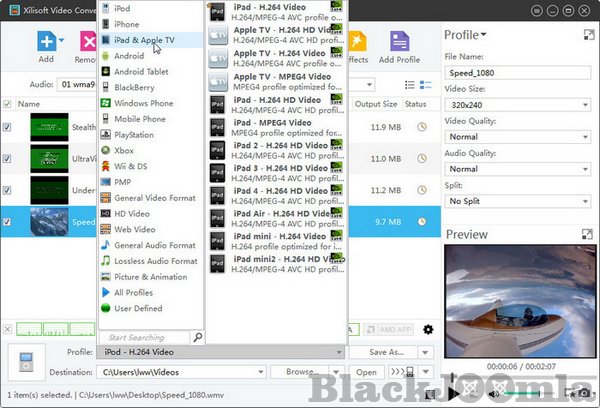This screenshot has width=600, height=408.
Task: Open the settings gear icon
Action: tap(429, 329)
